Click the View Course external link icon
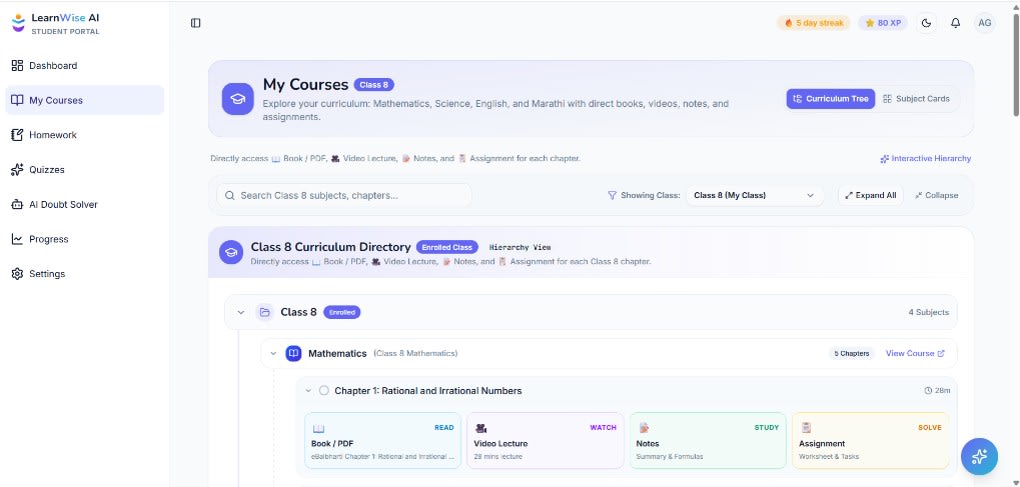Image resolution: width=1020 pixels, height=487 pixels. [941, 353]
